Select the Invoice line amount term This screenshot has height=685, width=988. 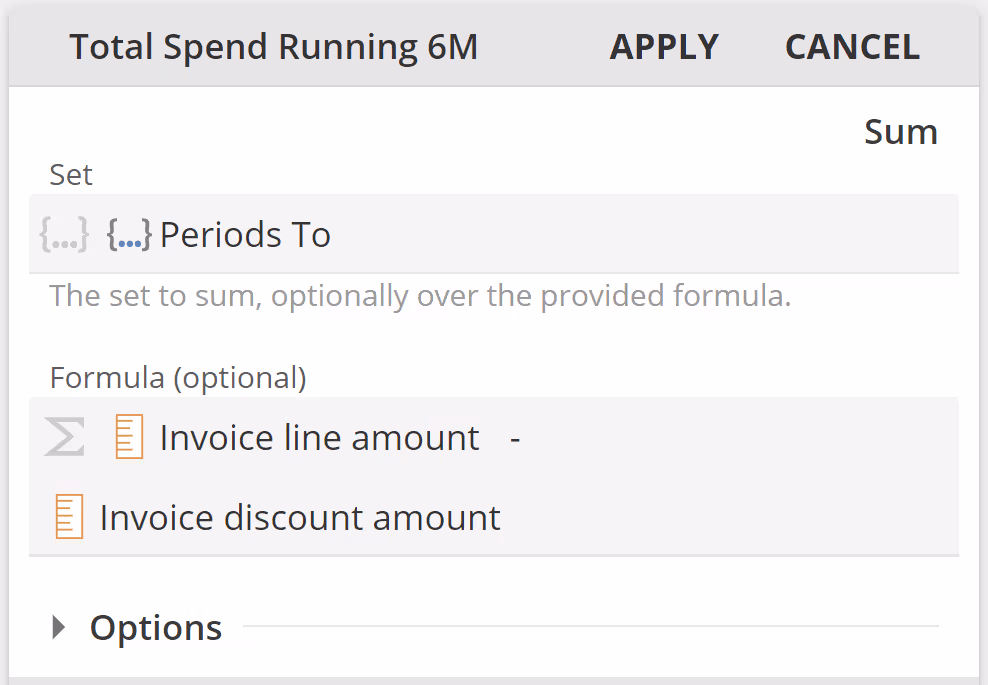click(319, 438)
